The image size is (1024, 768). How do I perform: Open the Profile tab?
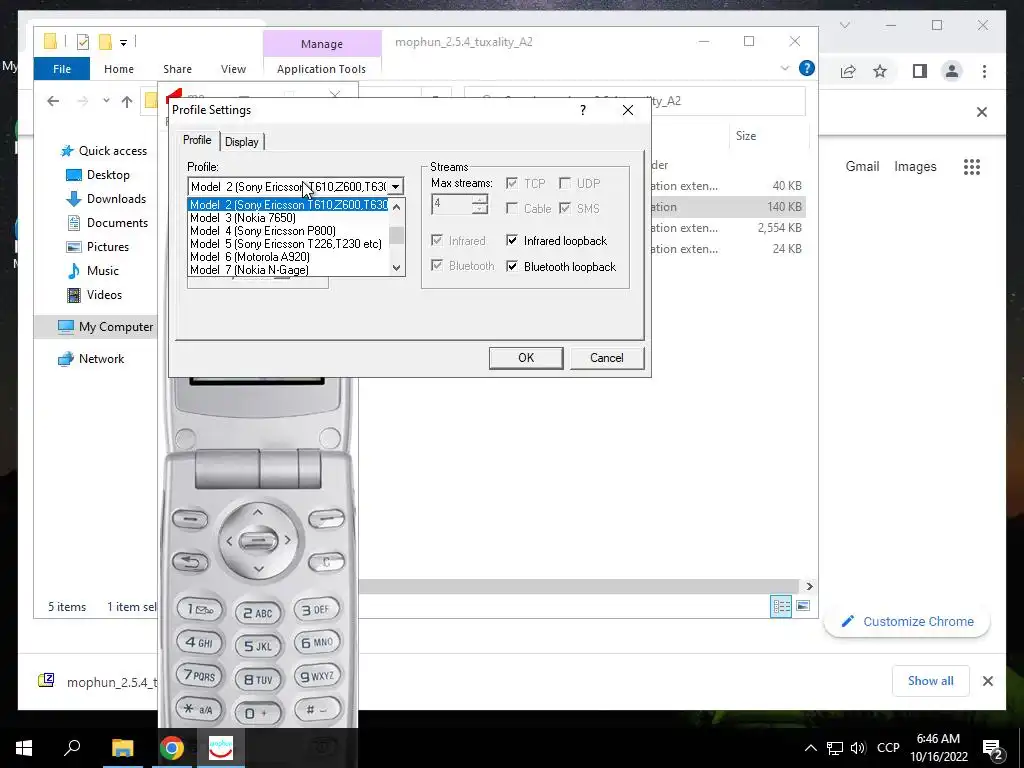[197, 140]
